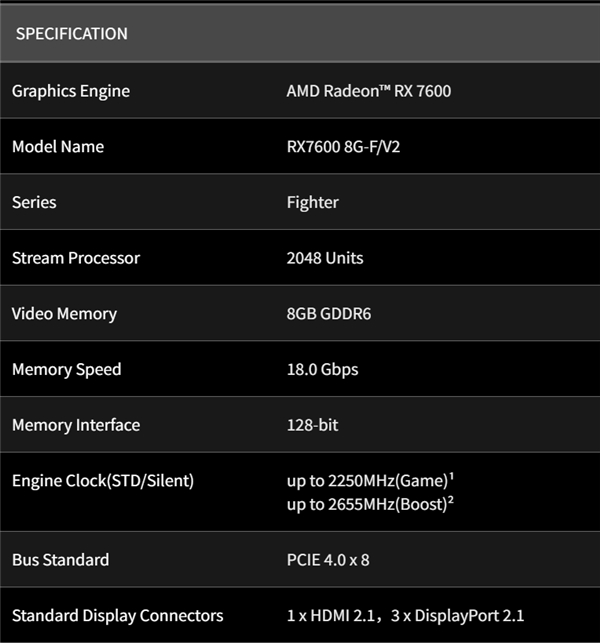Click the Model Name label

click(58, 147)
